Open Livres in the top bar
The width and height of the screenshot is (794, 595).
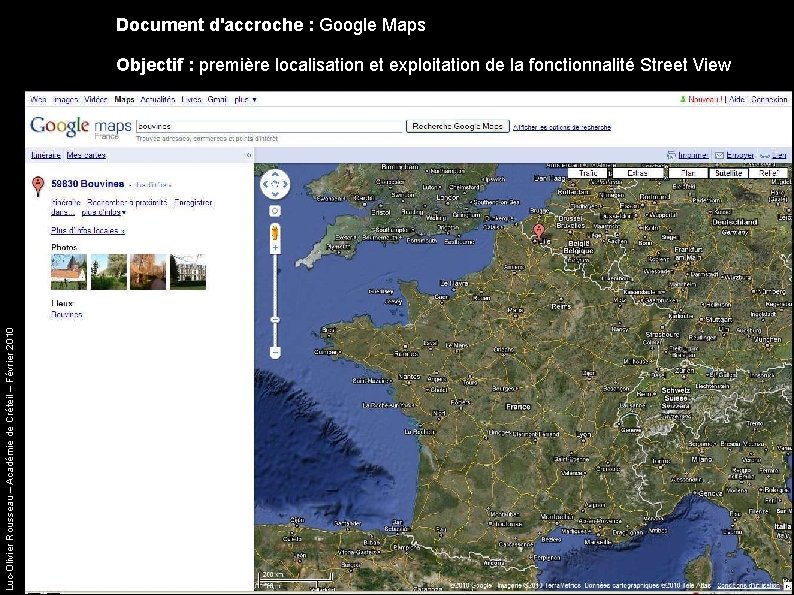click(x=191, y=99)
